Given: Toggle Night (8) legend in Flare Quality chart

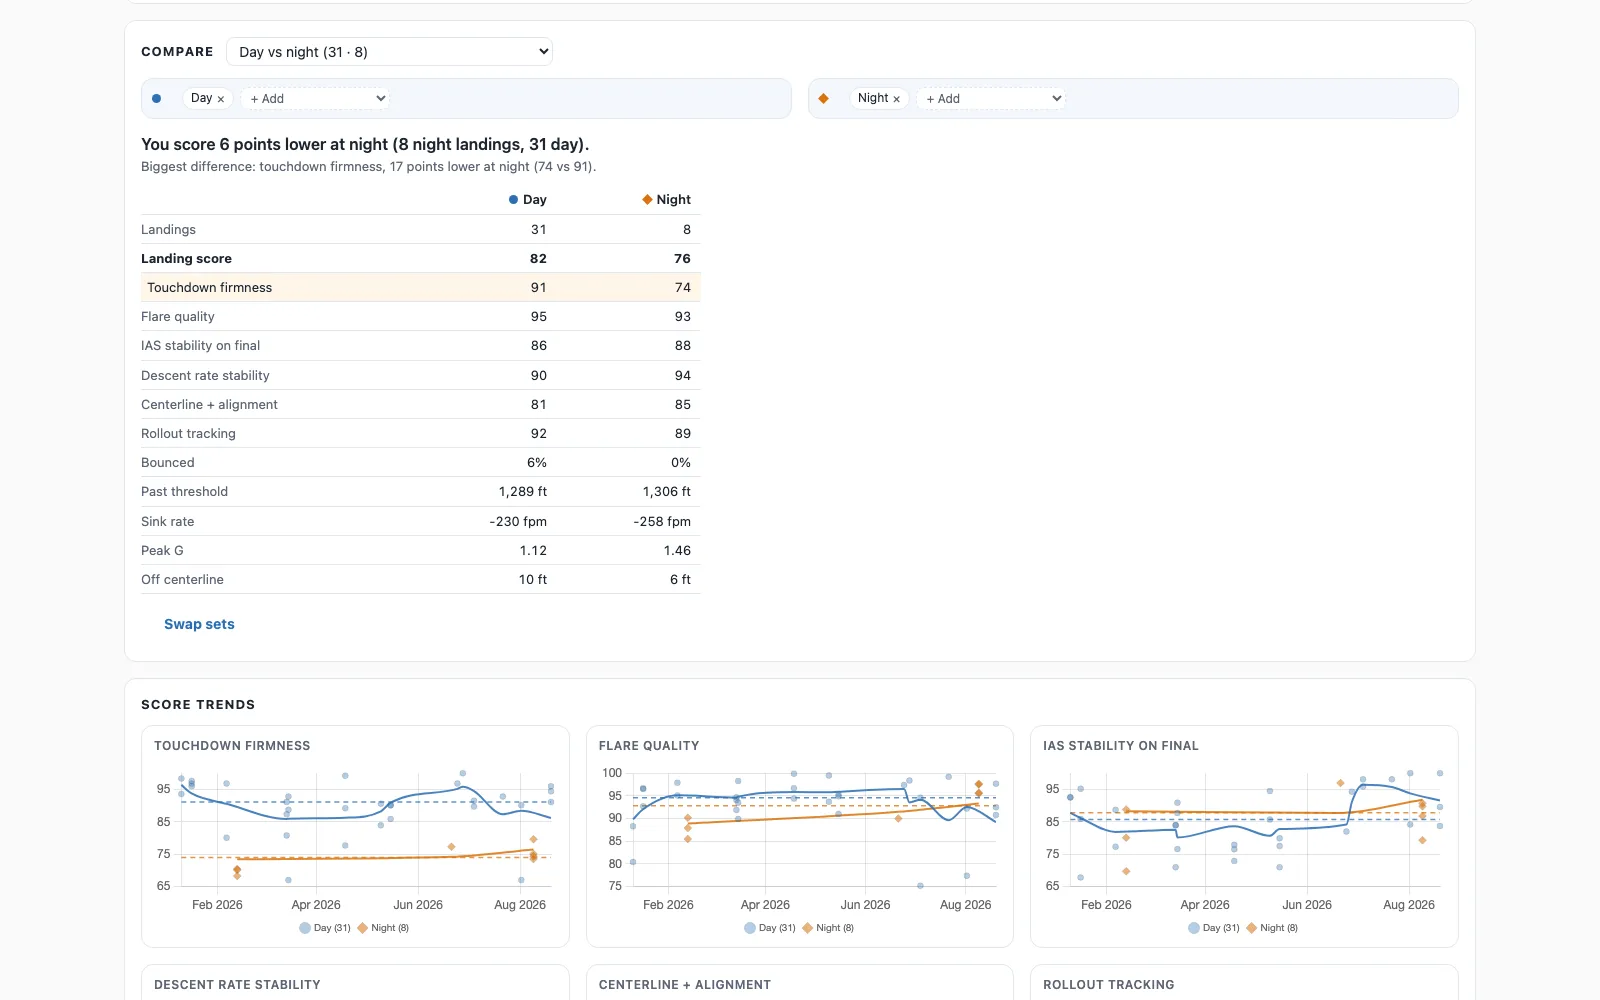Looking at the screenshot, I should point(828,928).
